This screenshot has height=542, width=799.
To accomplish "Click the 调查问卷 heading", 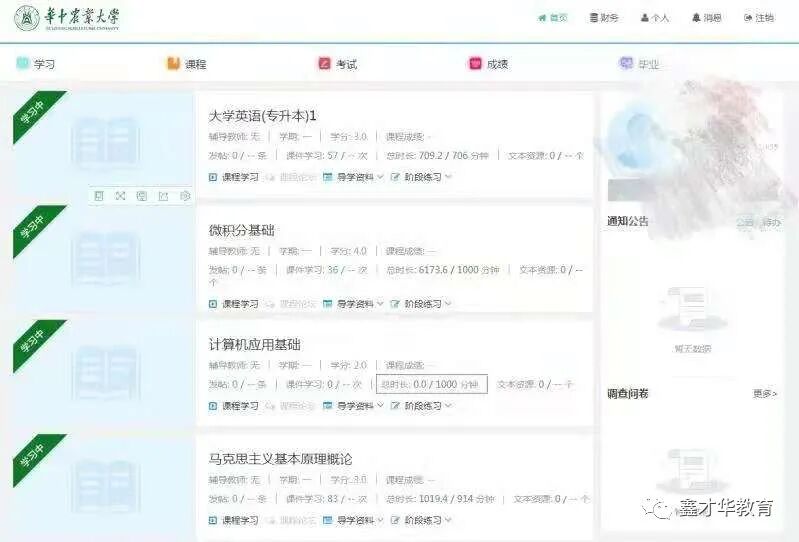I will click(627, 393).
